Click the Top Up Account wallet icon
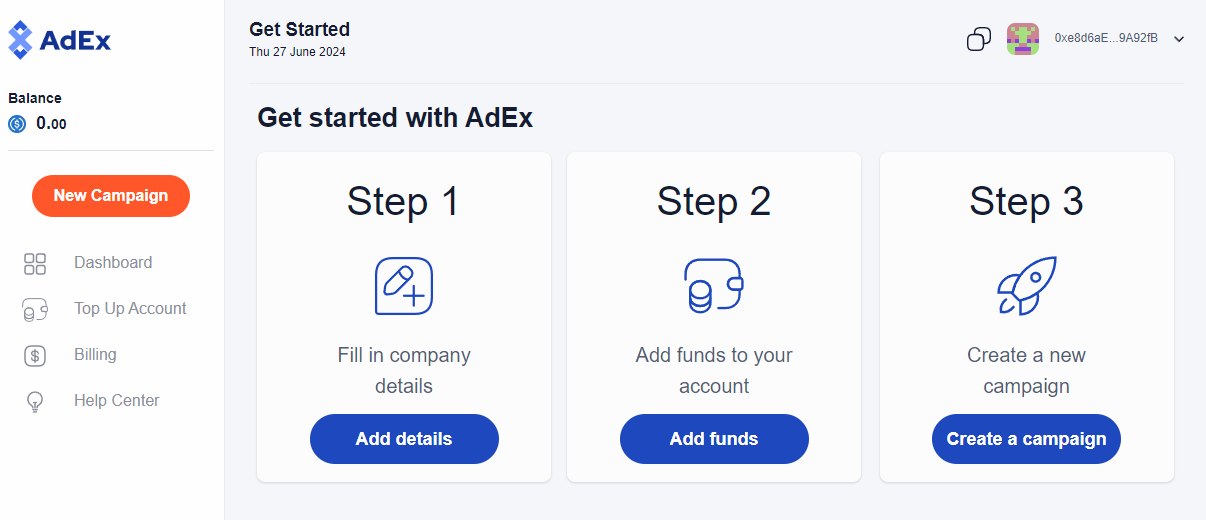1206x520 pixels. (35, 310)
